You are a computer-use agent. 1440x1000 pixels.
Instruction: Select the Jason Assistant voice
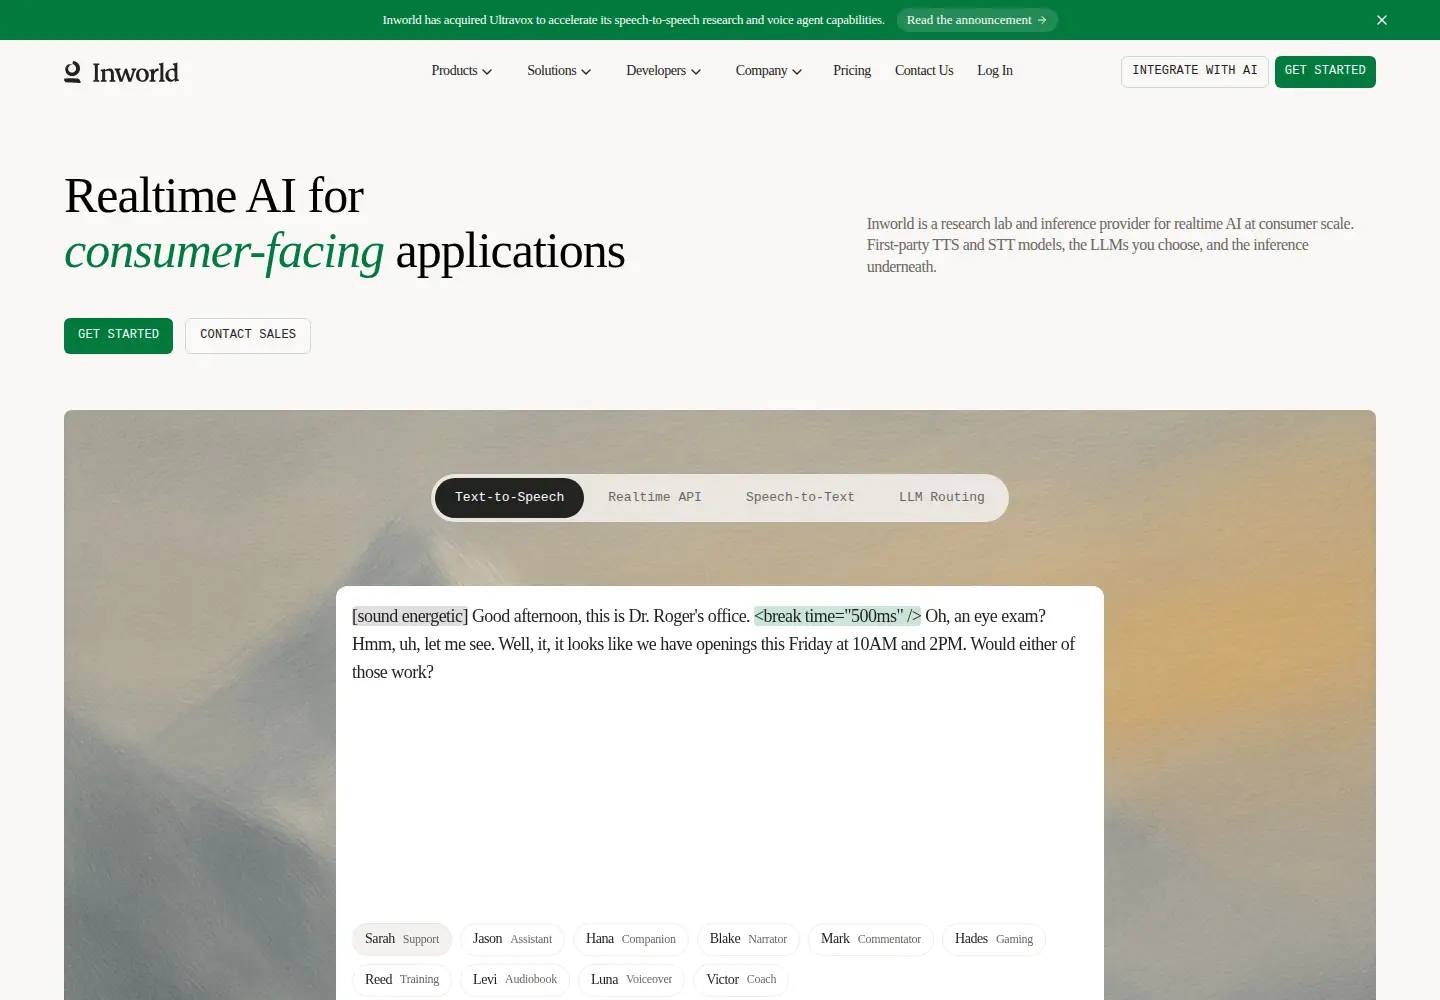[x=512, y=939]
